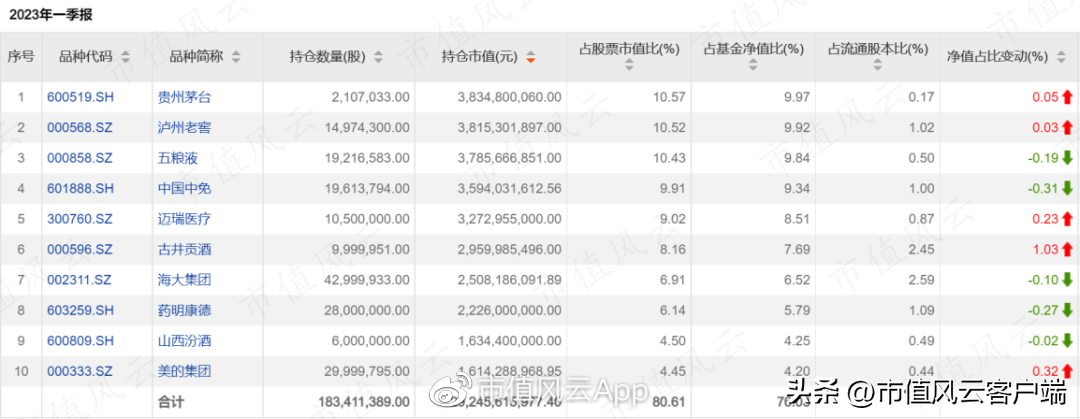Select holding value 3,594,031,612.56
The width and height of the screenshot is (1080, 419).
[509, 189]
